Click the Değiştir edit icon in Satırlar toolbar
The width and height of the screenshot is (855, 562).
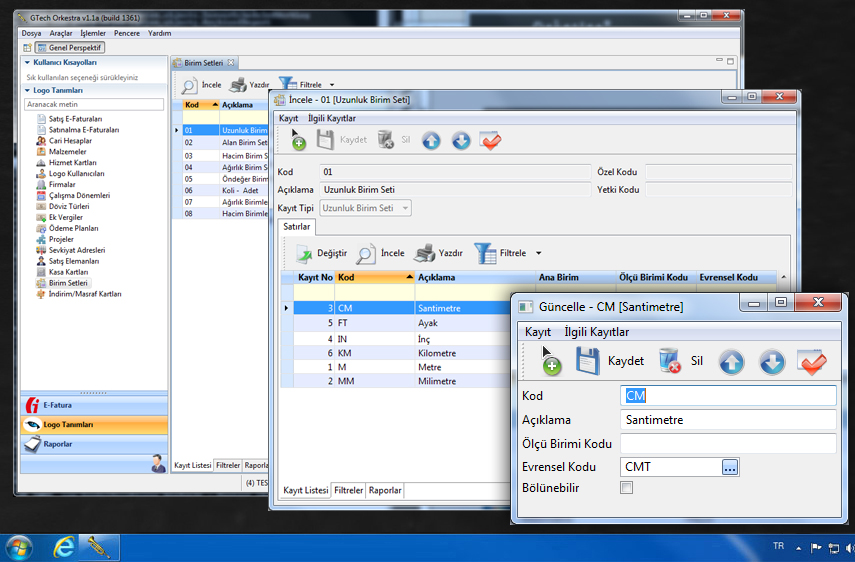coord(300,253)
